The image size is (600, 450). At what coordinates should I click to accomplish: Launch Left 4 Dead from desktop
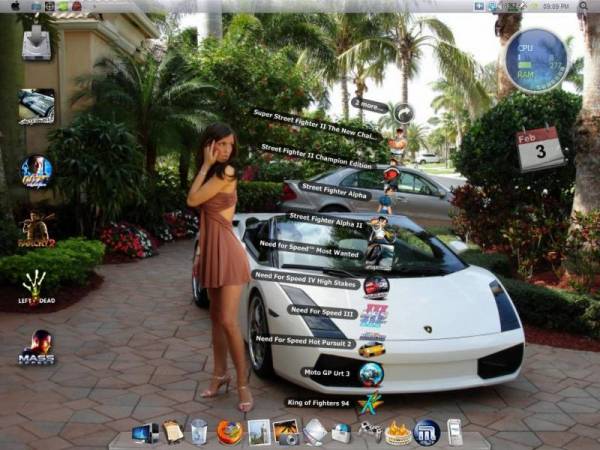tap(36, 287)
